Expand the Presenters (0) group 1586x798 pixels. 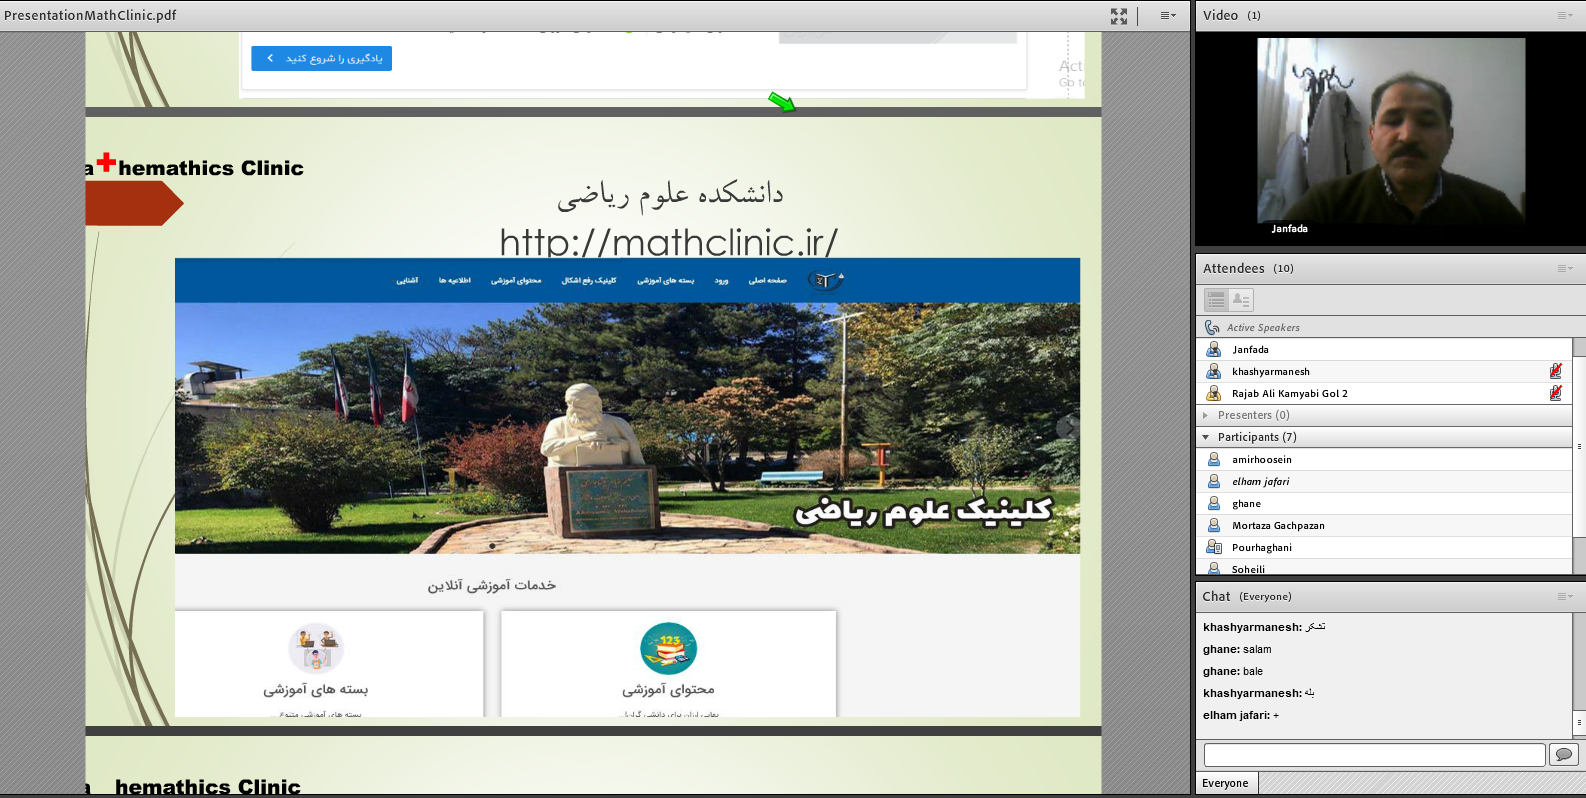click(1206, 415)
